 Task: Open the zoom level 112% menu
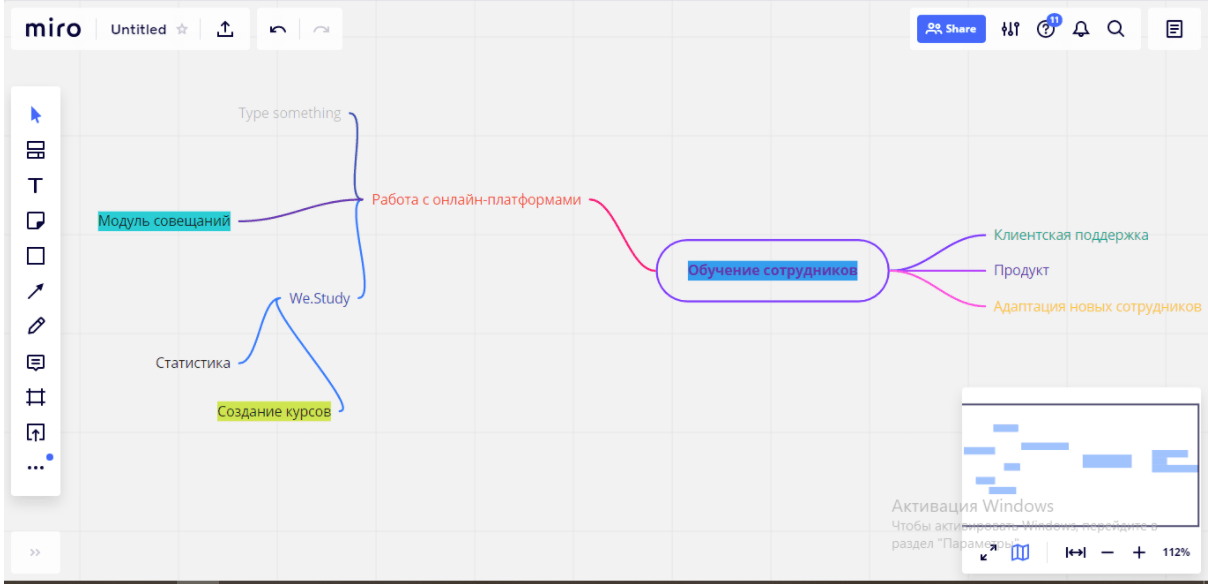pos(1176,552)
